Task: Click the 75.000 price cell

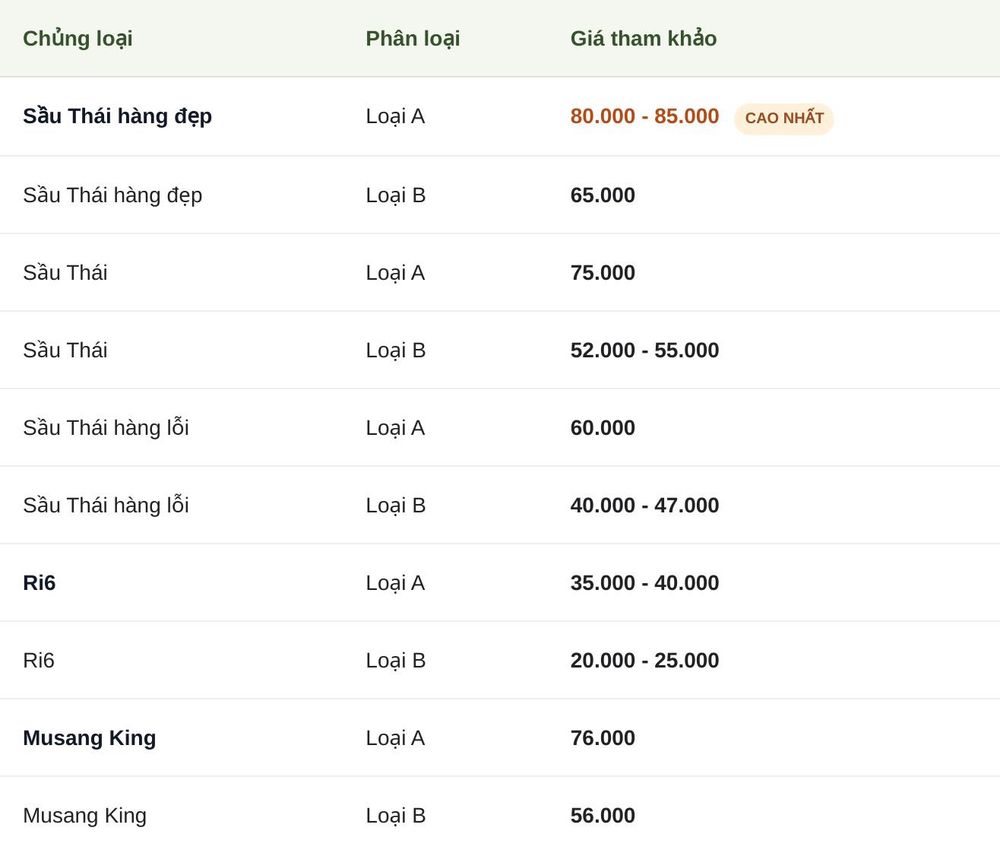Action: point(603,273)
